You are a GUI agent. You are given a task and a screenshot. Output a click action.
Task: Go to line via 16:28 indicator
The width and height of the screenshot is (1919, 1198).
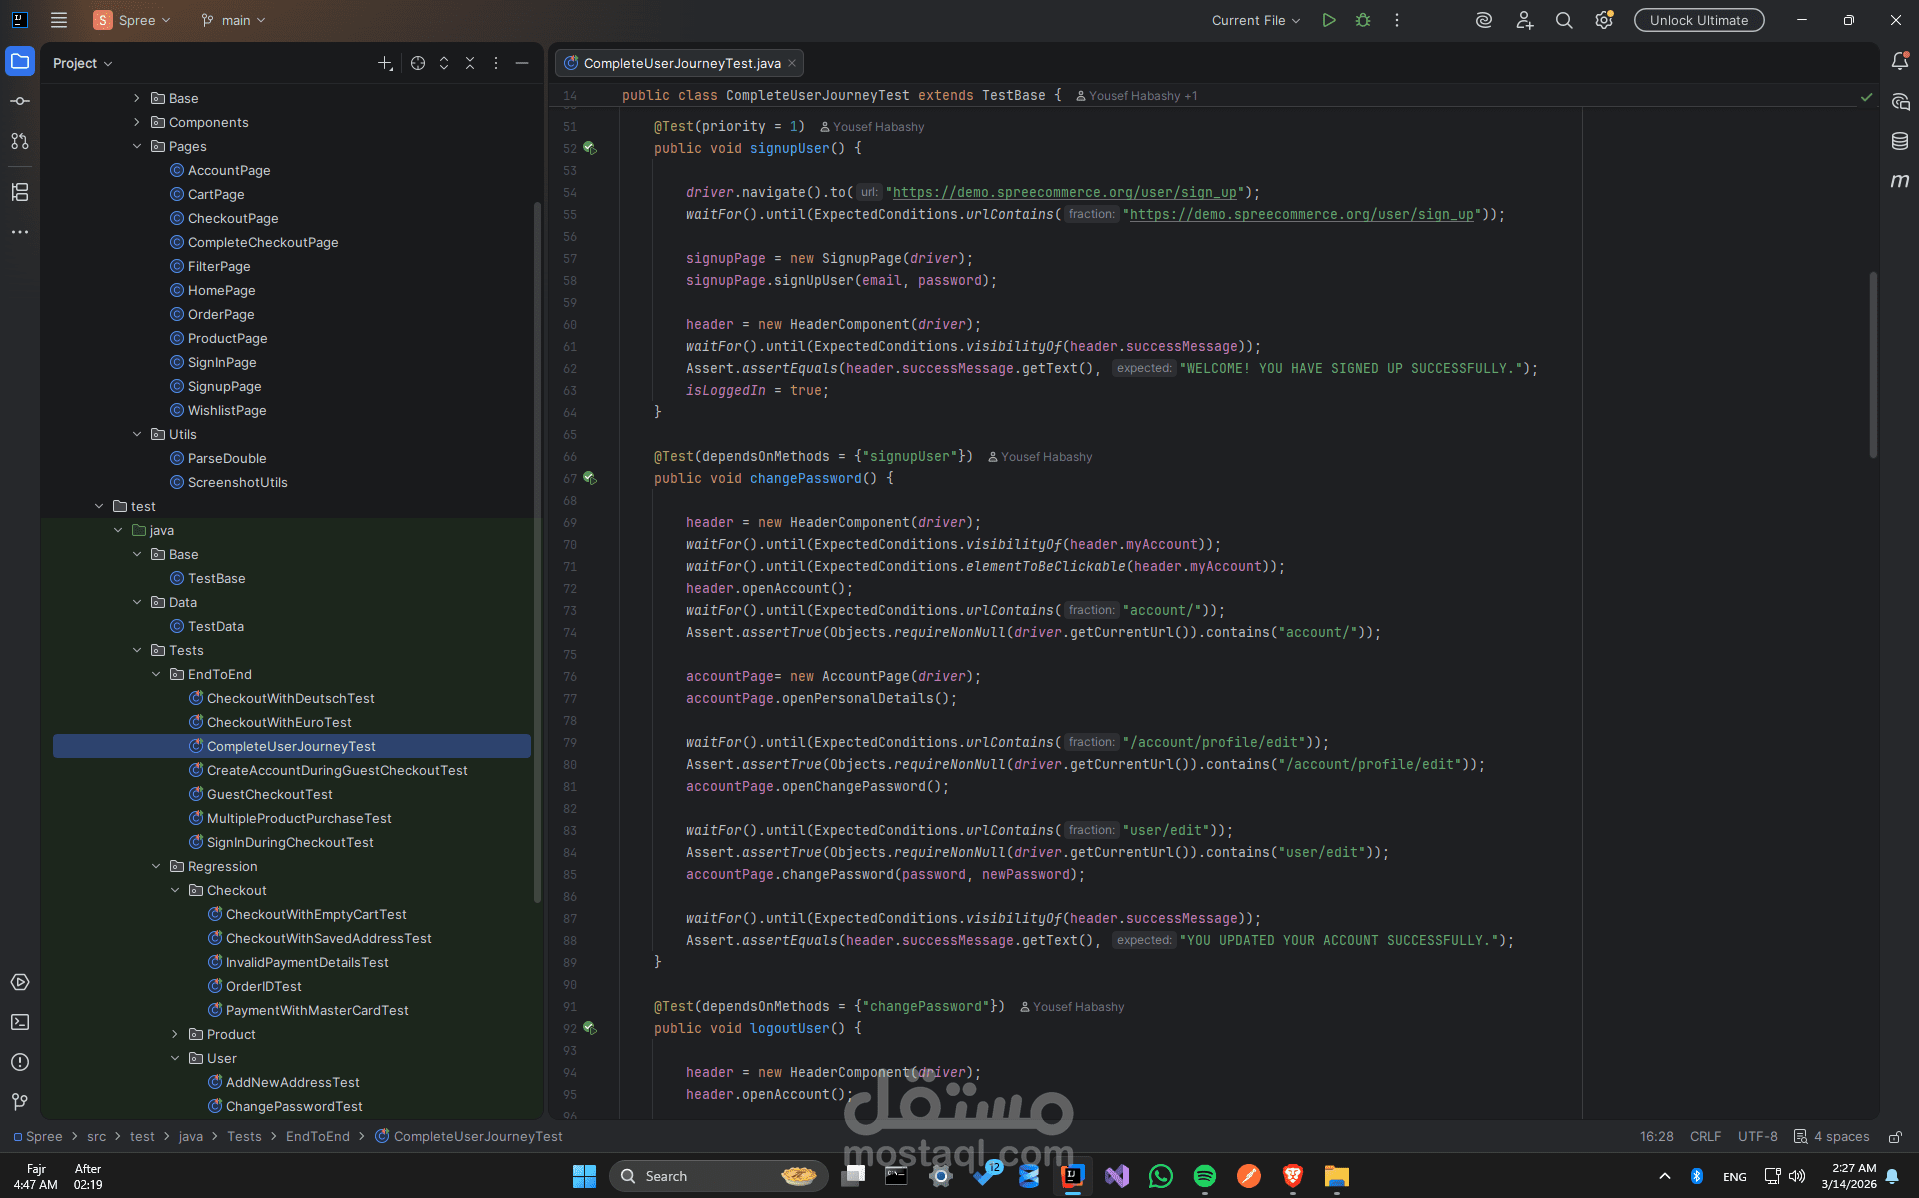[1656, 1136]
